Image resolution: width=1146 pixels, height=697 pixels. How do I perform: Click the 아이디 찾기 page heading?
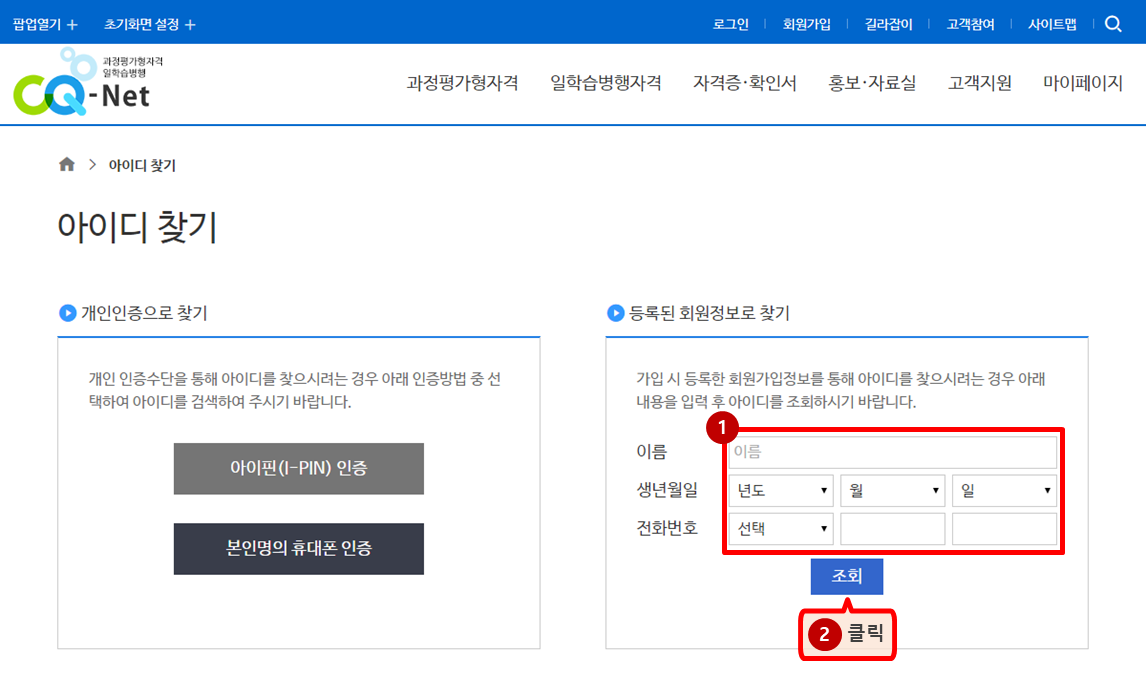point(138,226)
